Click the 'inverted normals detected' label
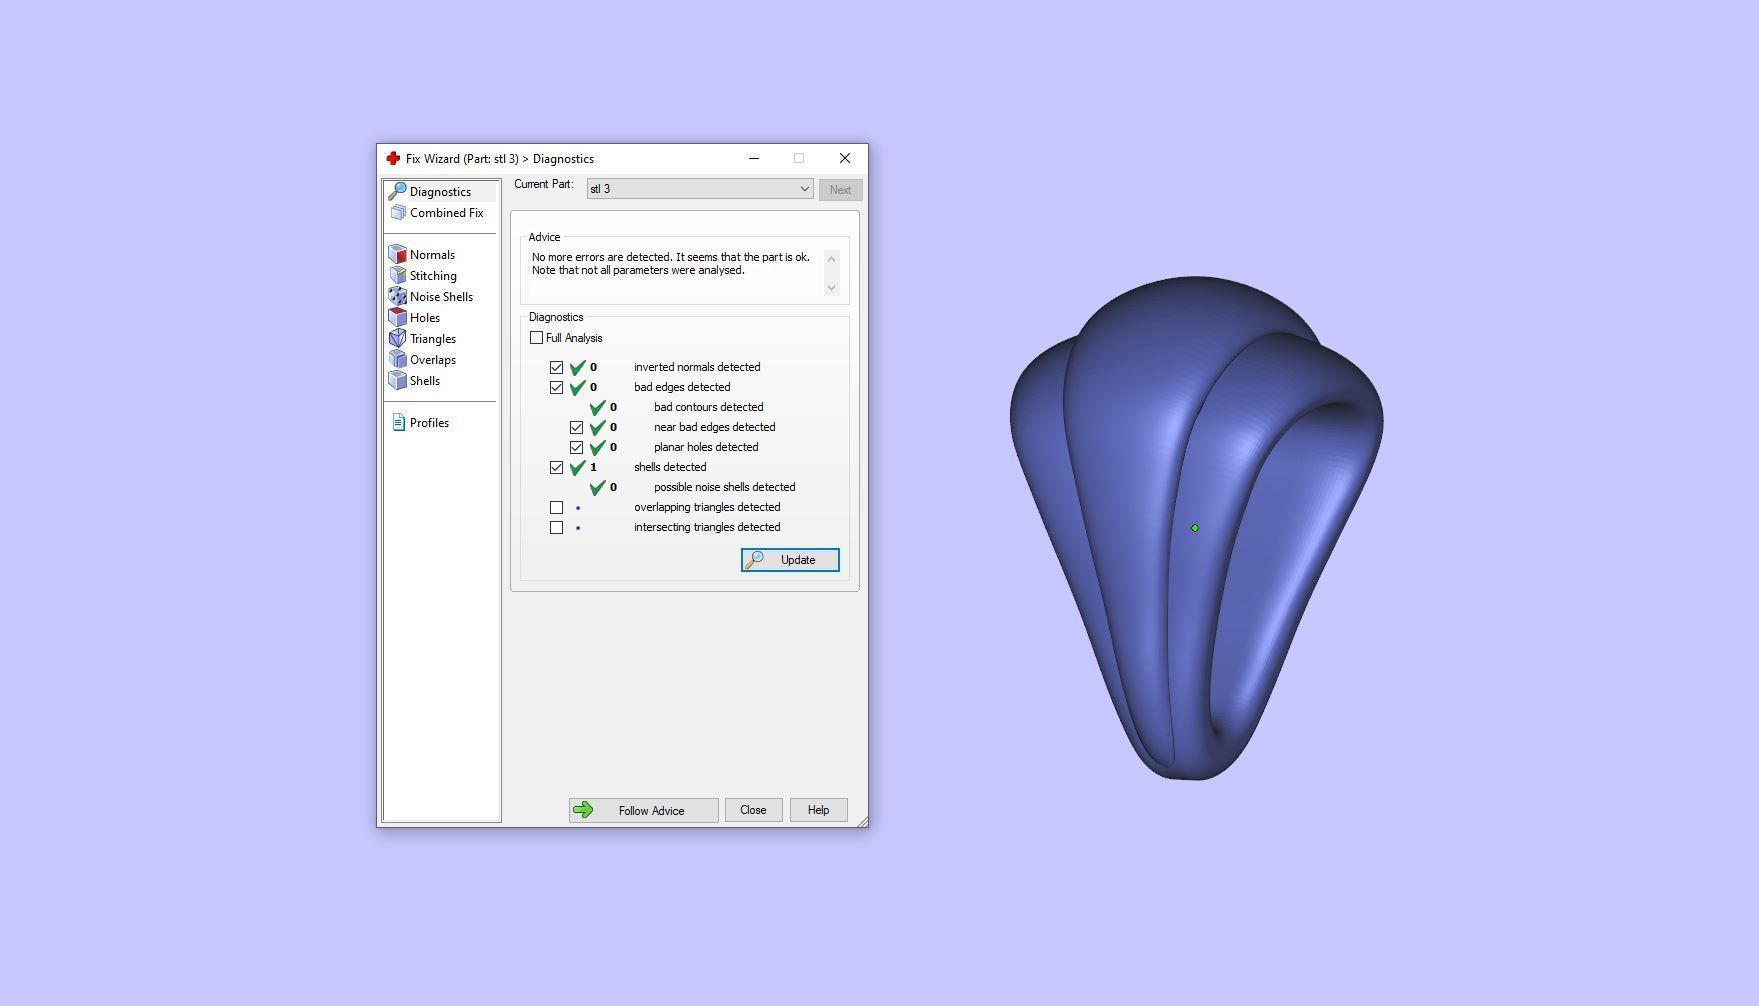This screenshot has height=1006, width=1759. [697, 367]
